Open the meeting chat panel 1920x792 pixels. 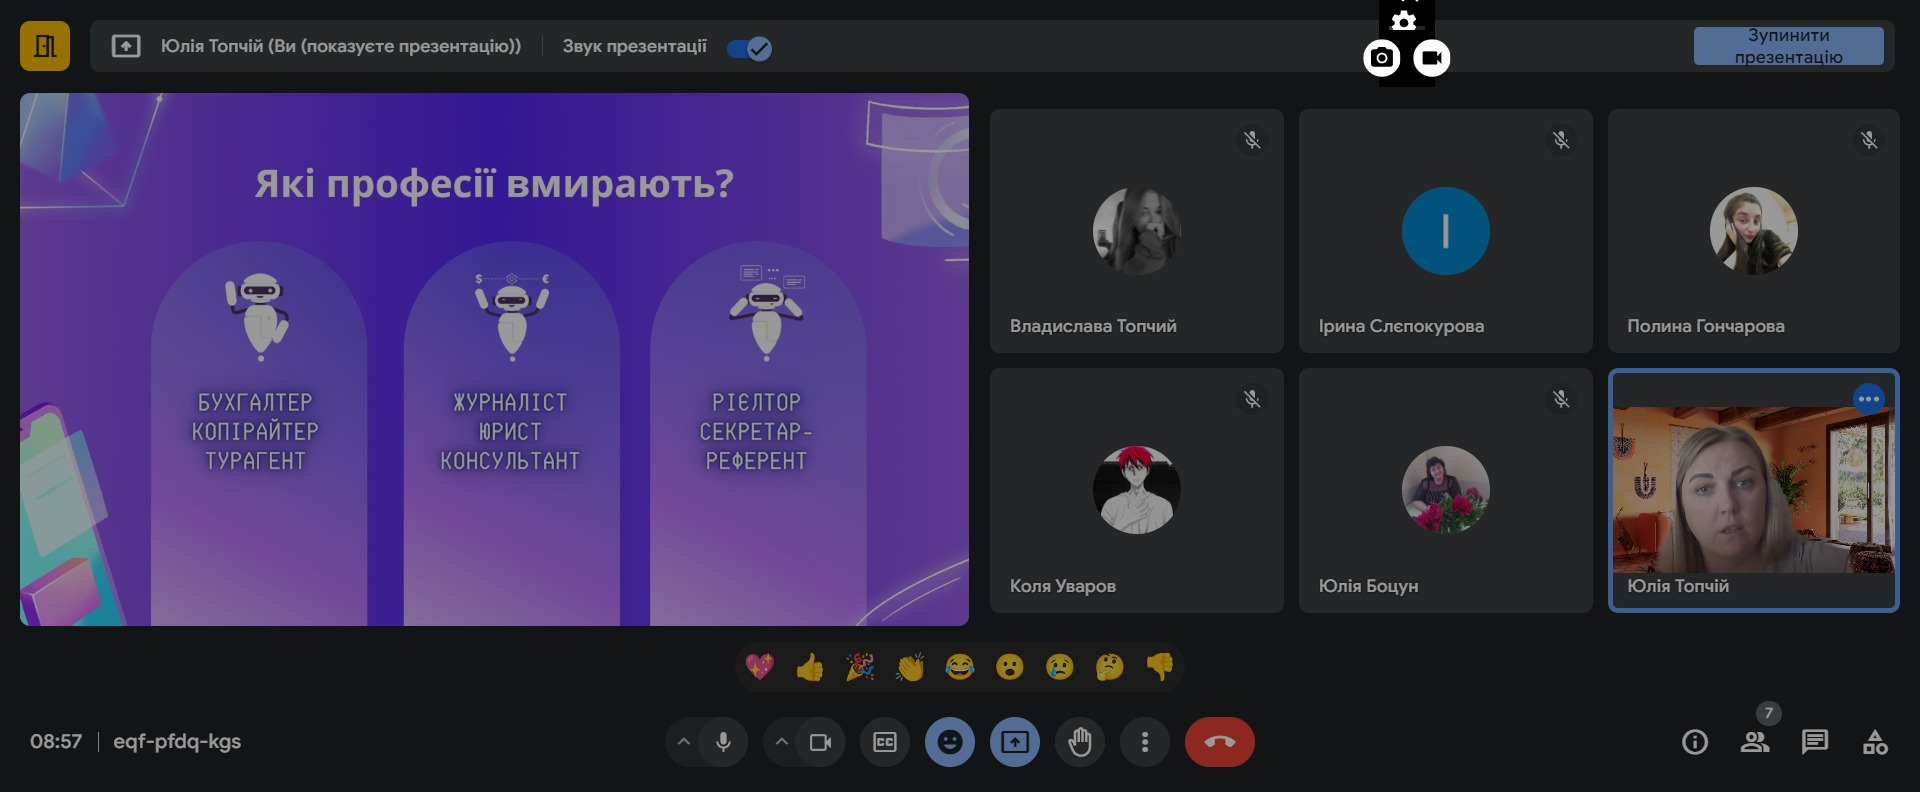click(x=1814, y=742)
